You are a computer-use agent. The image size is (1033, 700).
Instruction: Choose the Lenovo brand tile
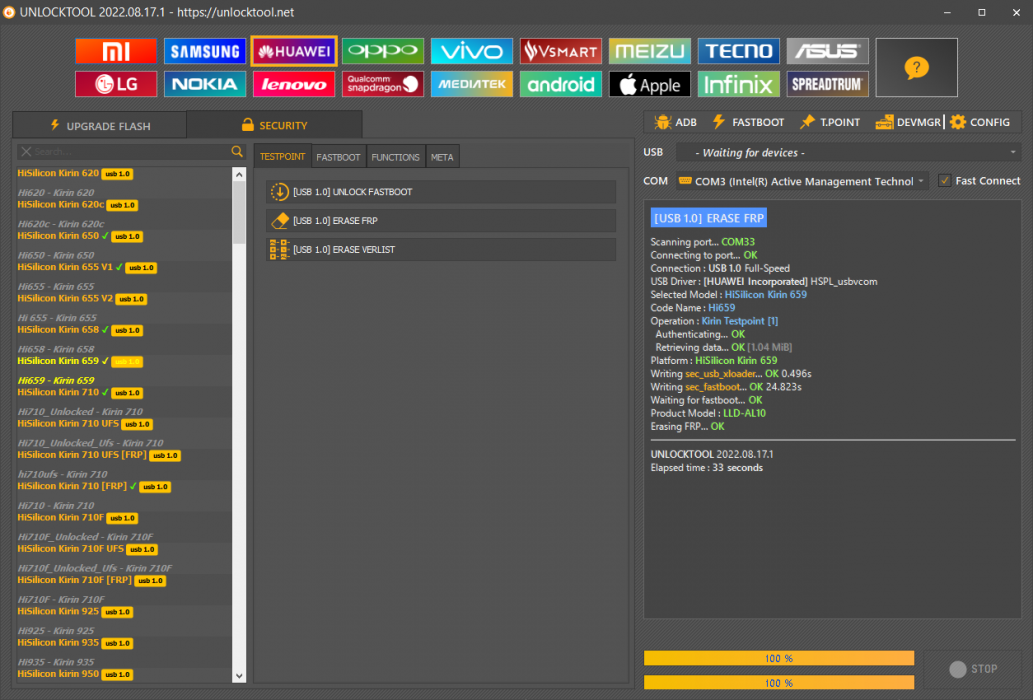point(294,84)
